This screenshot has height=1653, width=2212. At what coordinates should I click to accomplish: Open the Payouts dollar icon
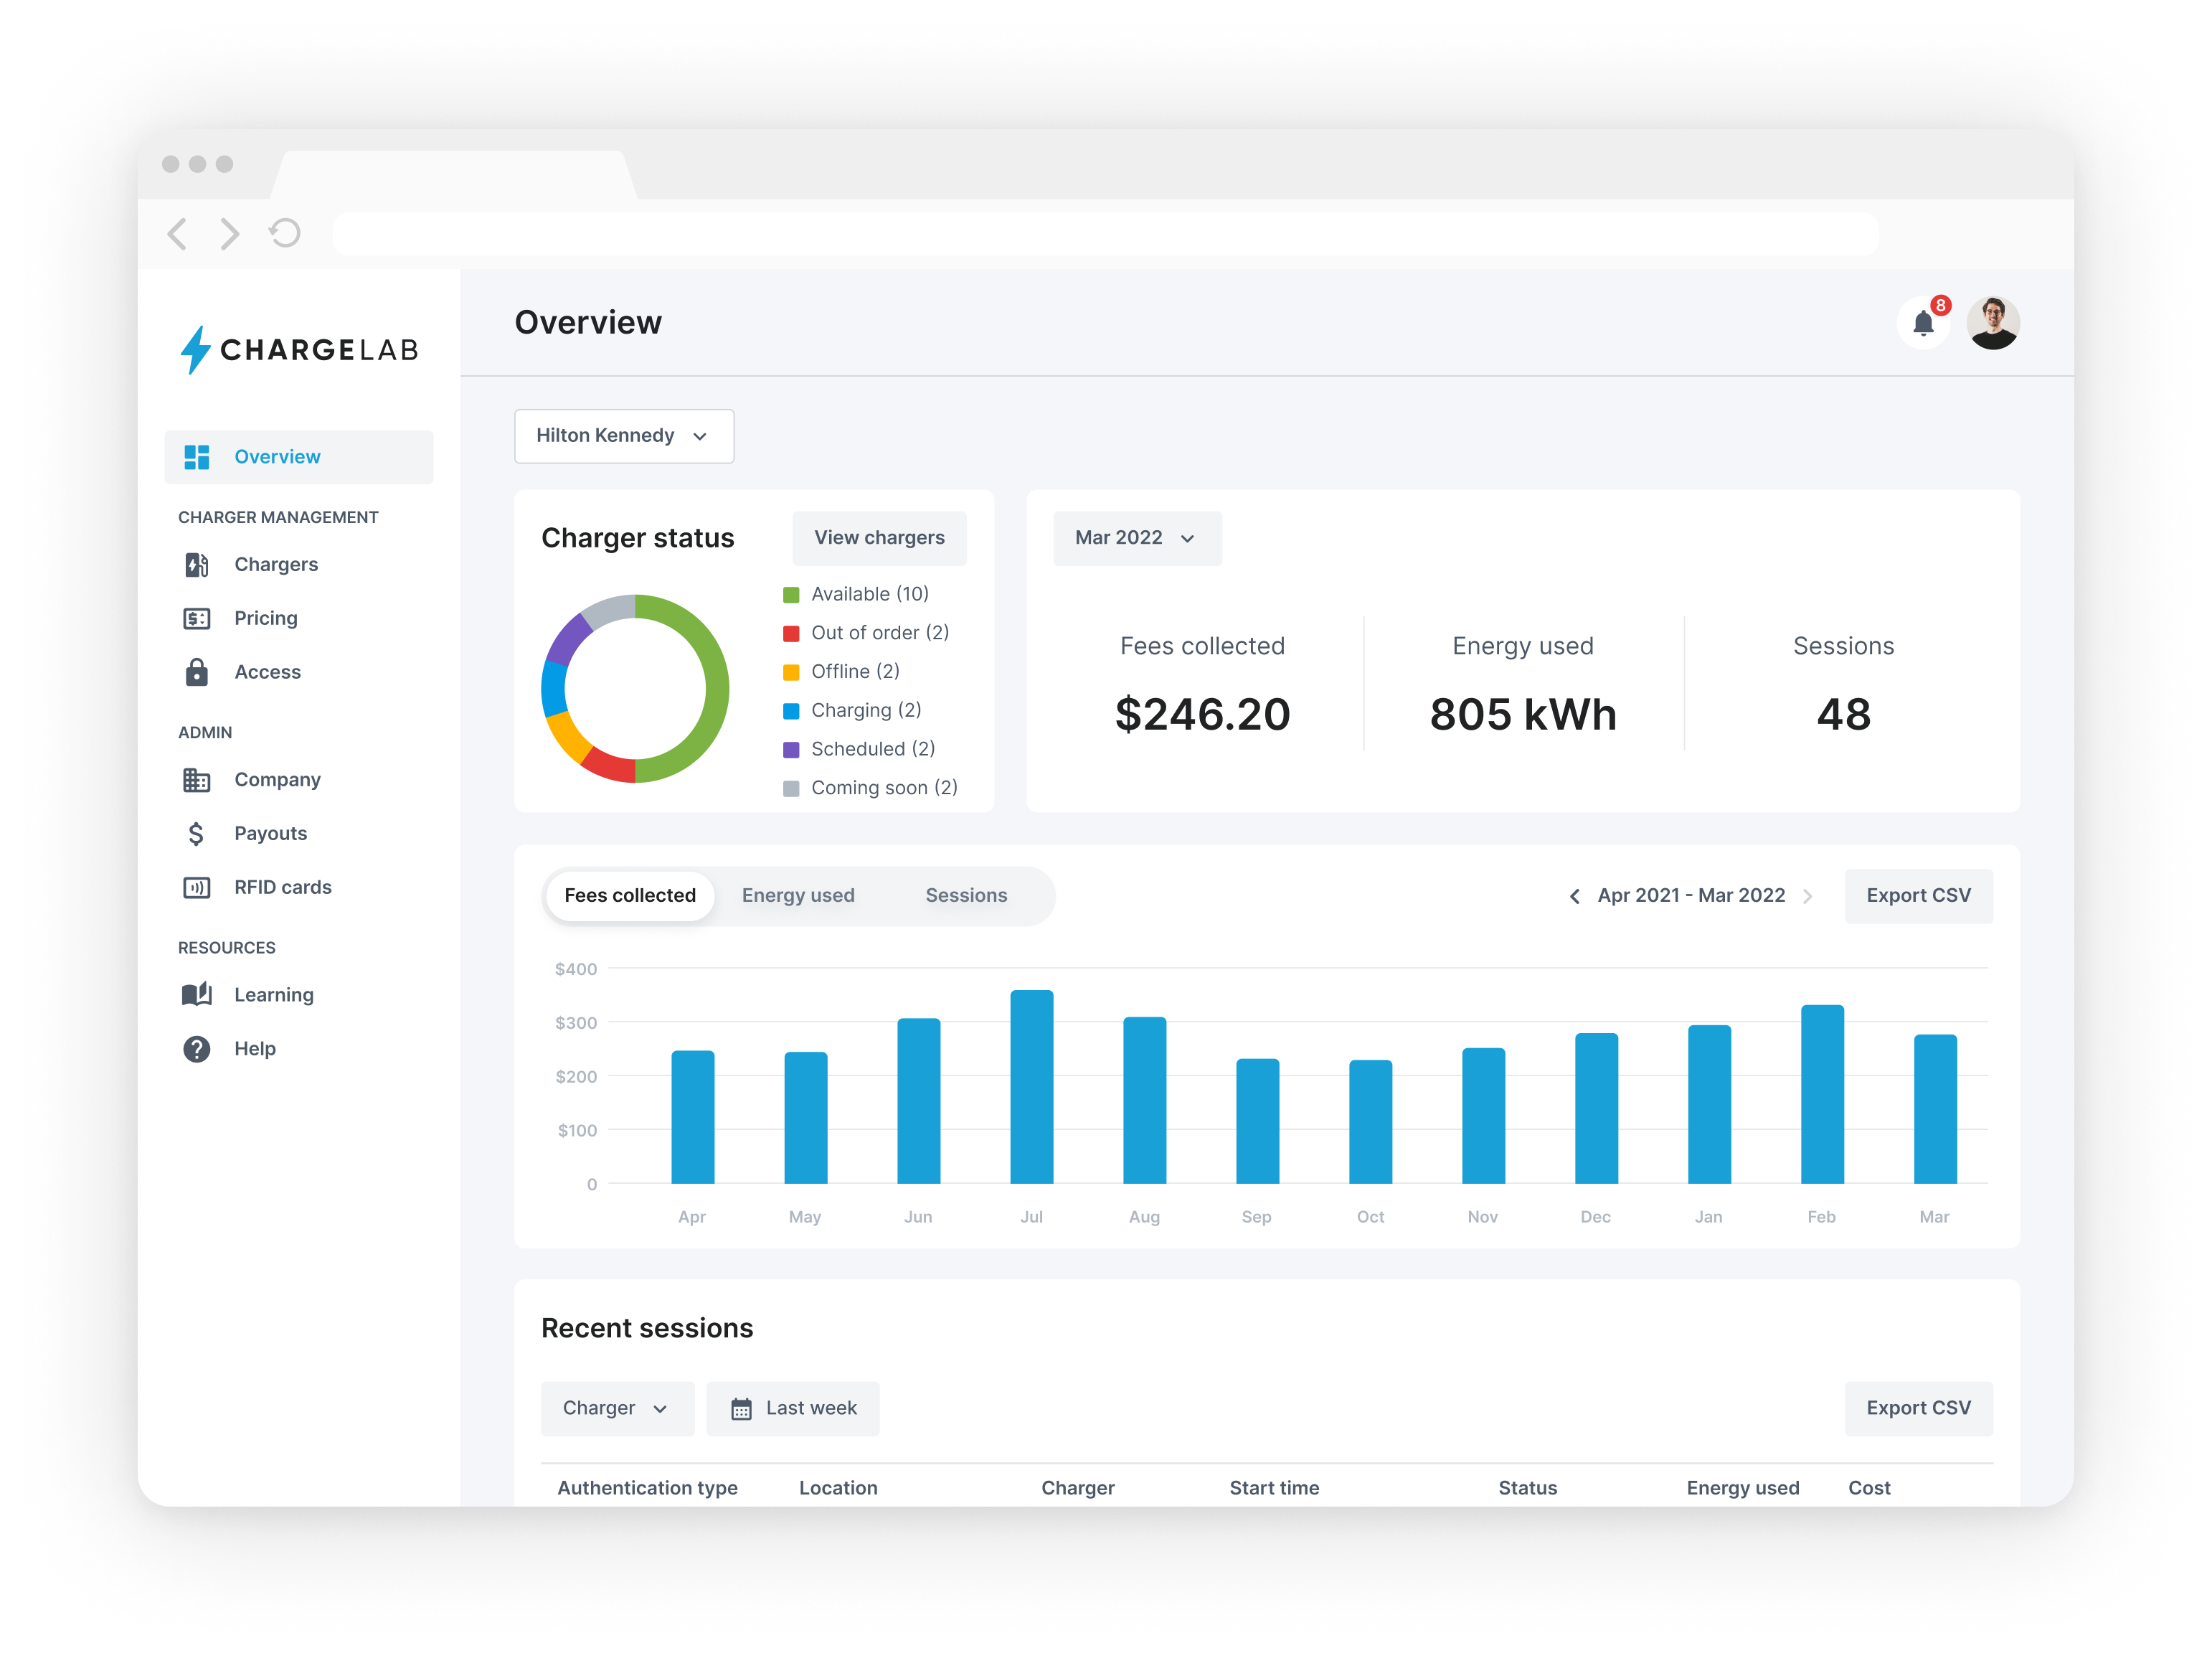point(197,834)
